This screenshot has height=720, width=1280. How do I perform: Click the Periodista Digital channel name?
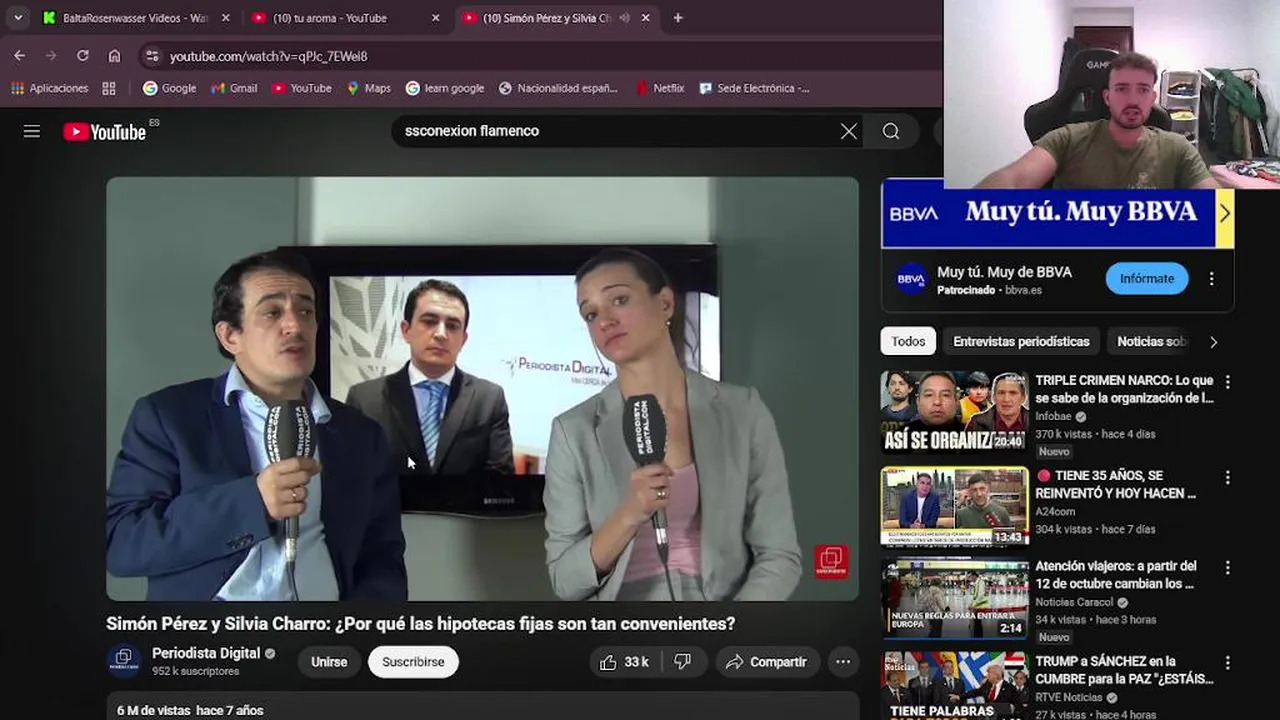point(206,653)
